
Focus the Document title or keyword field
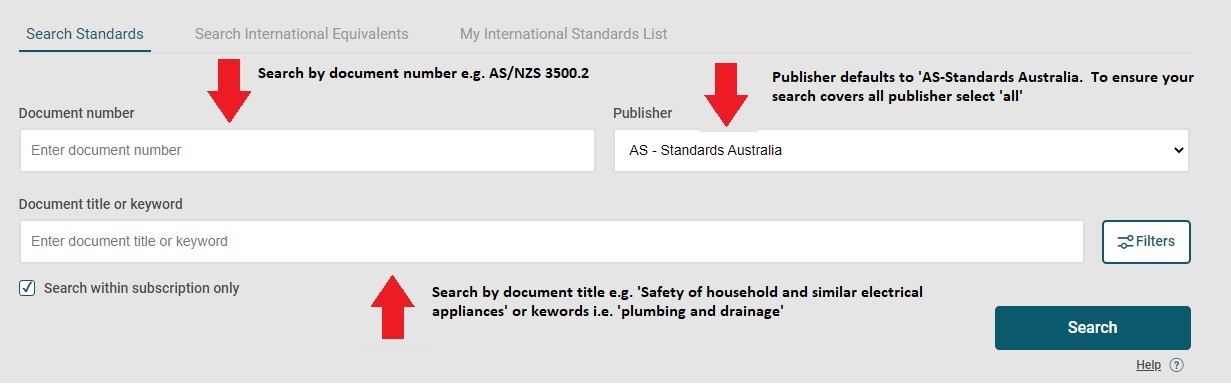[551, 242]
